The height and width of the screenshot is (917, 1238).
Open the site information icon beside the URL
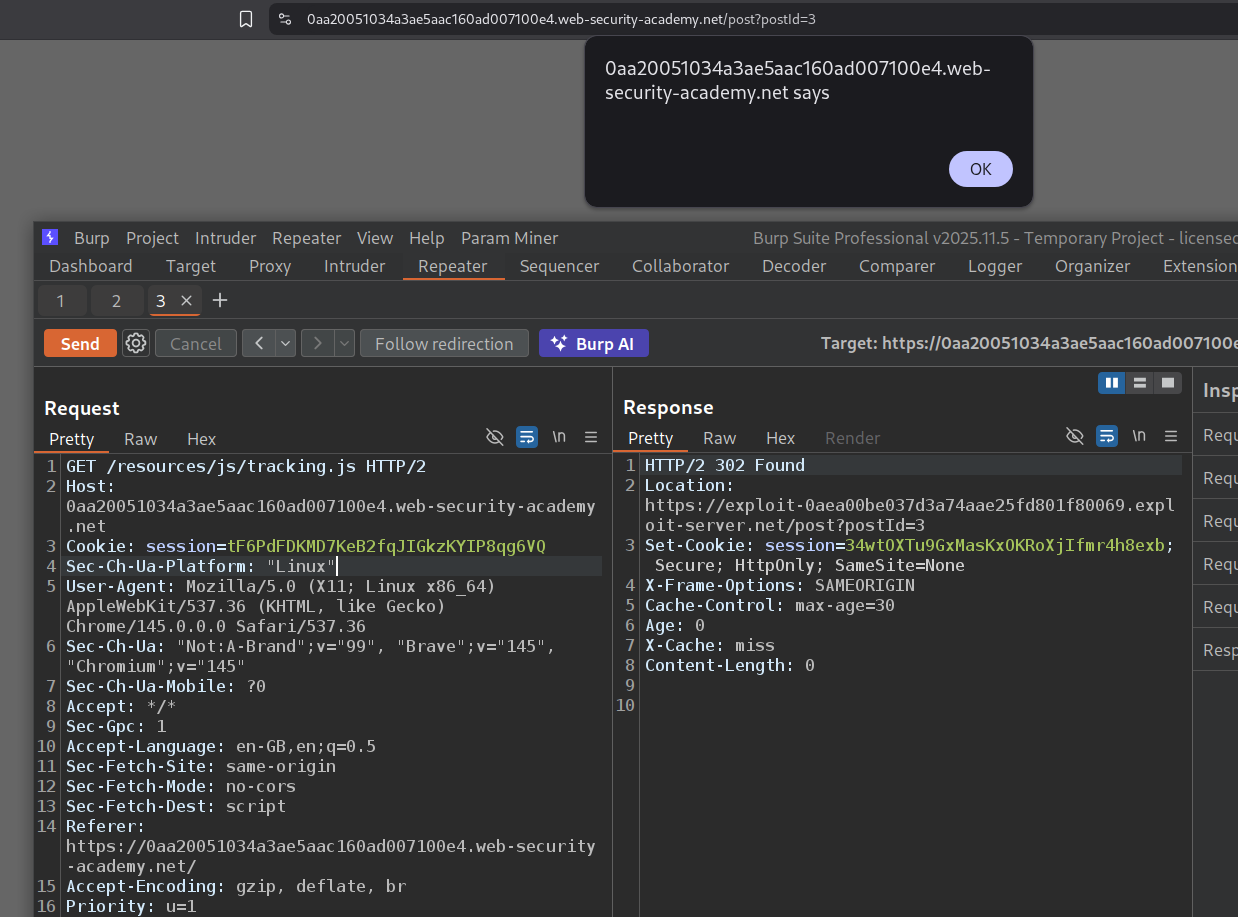coord(285,19)
